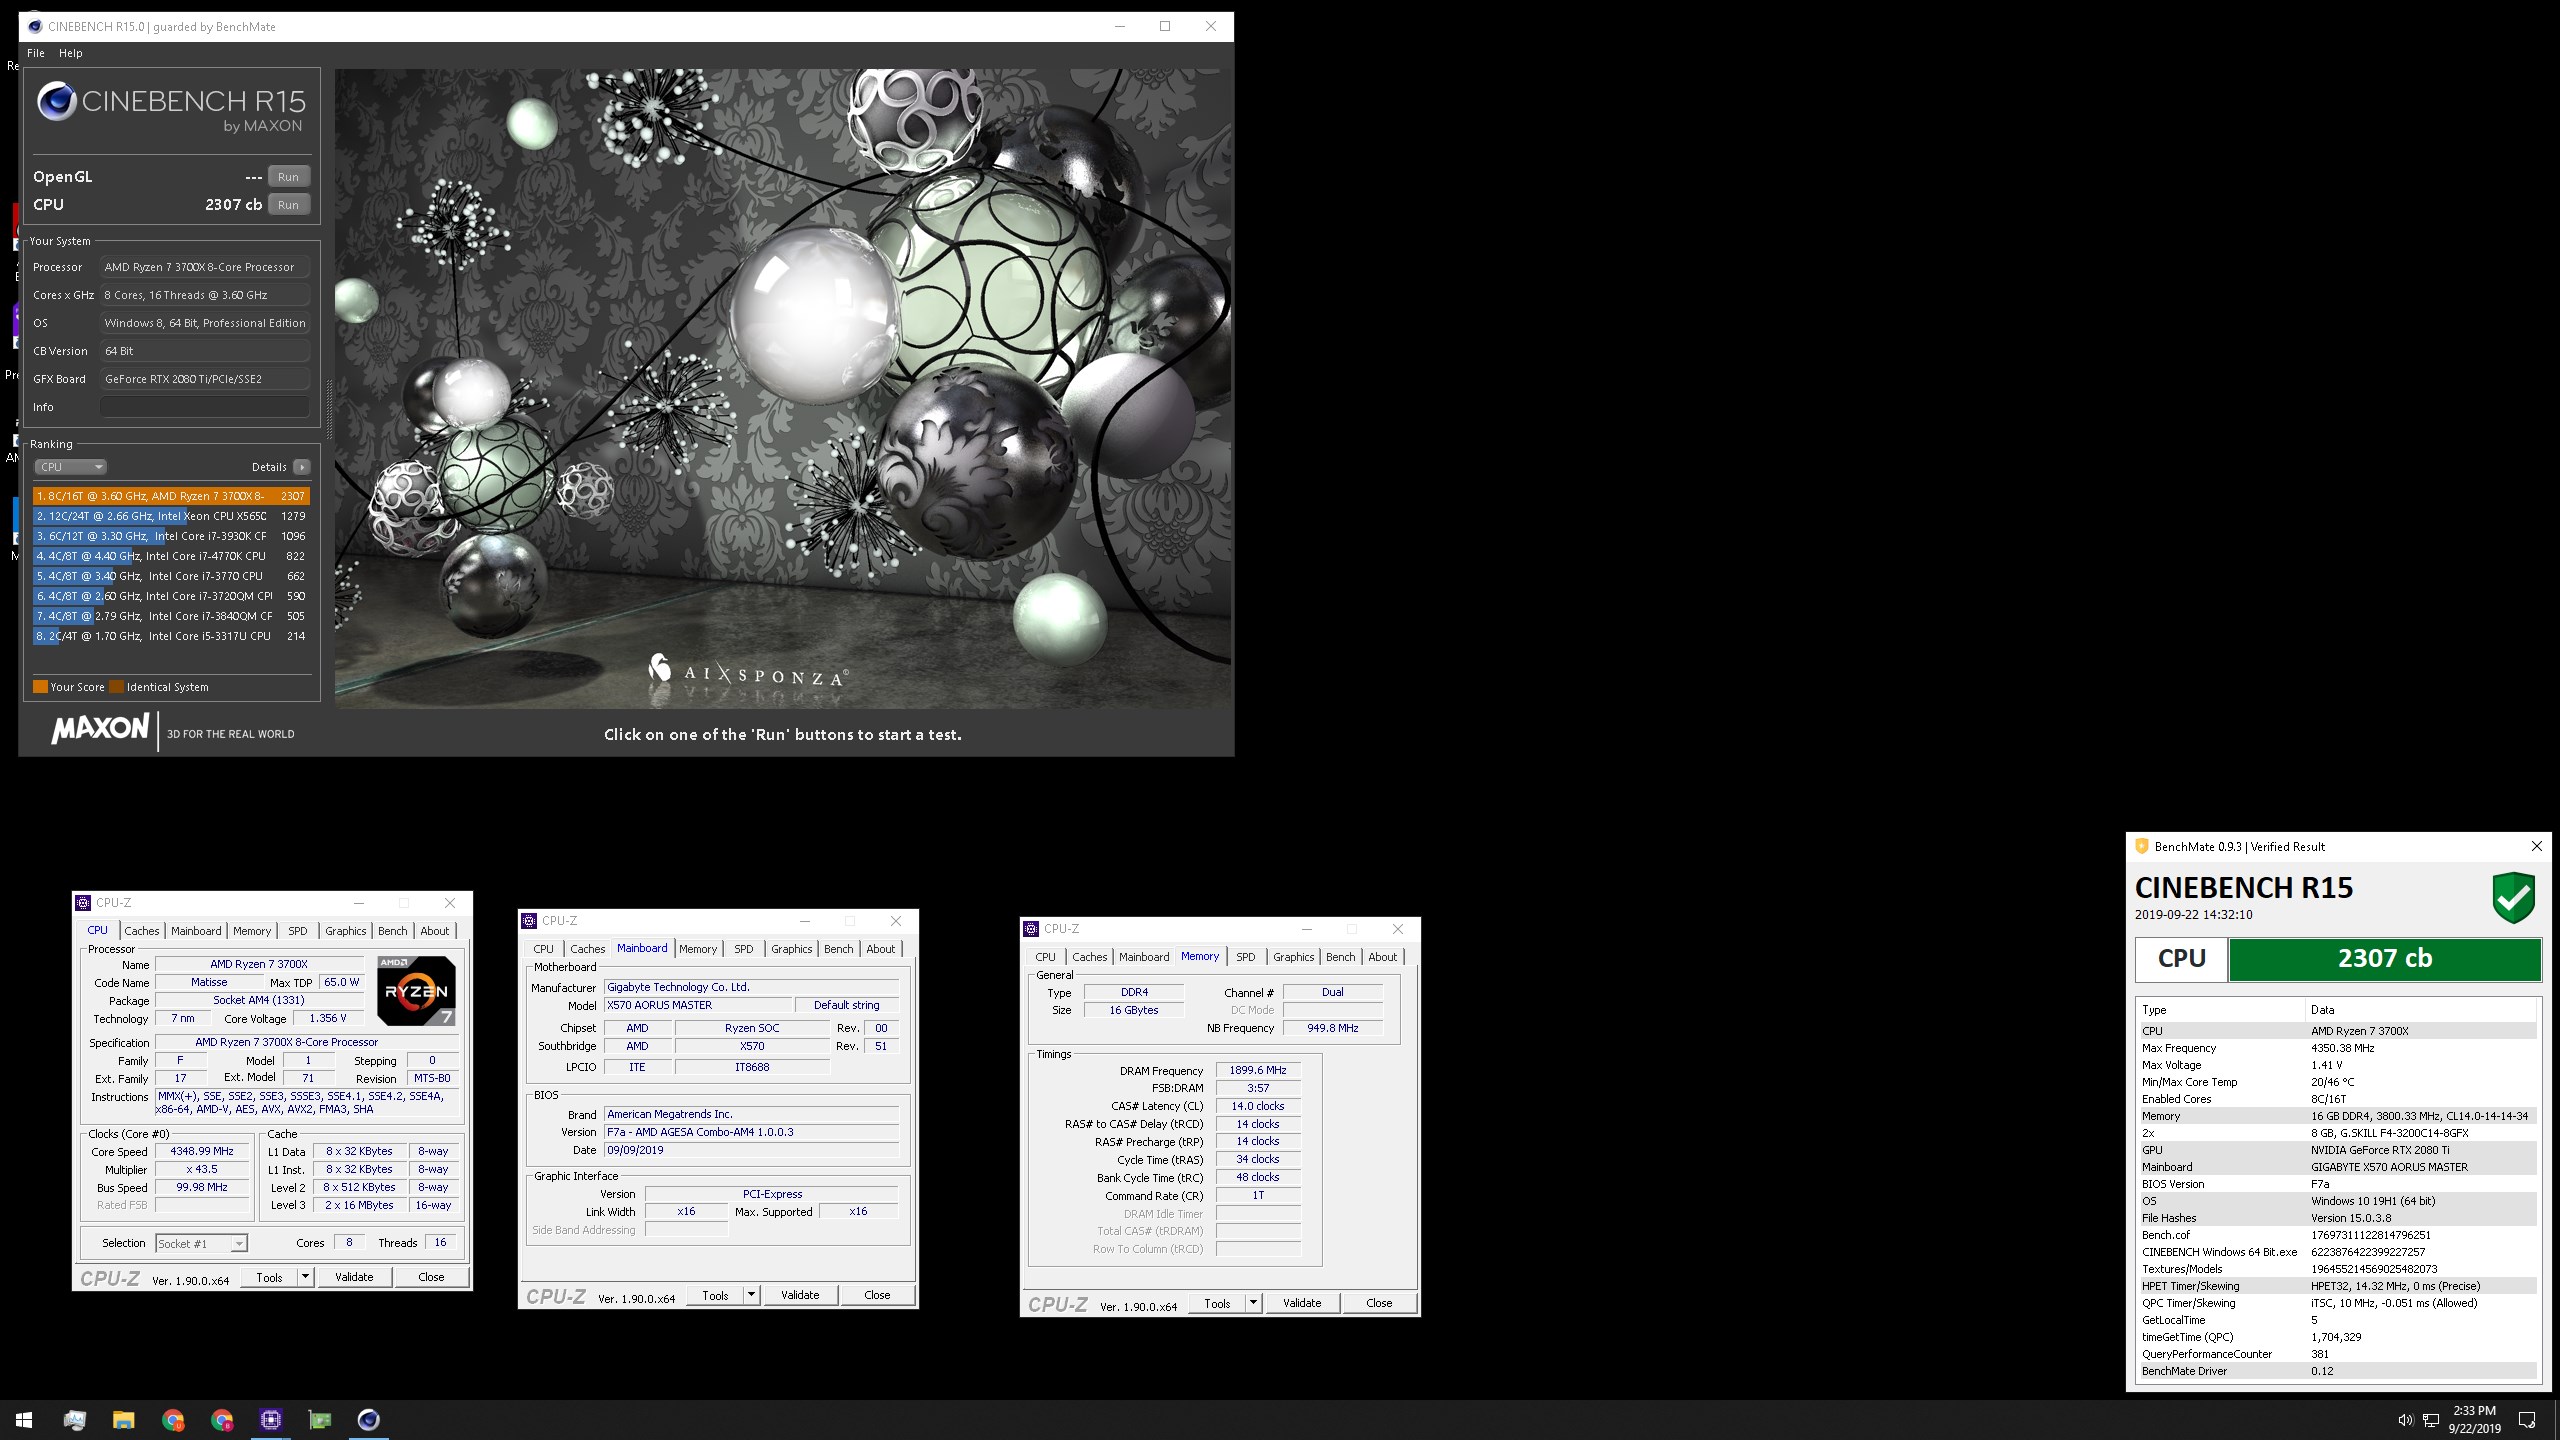Click the green 2307 cb score in BenchMate
Image resolution: width=2560 pixels, height=1440 pixels.
(2384, 959)
